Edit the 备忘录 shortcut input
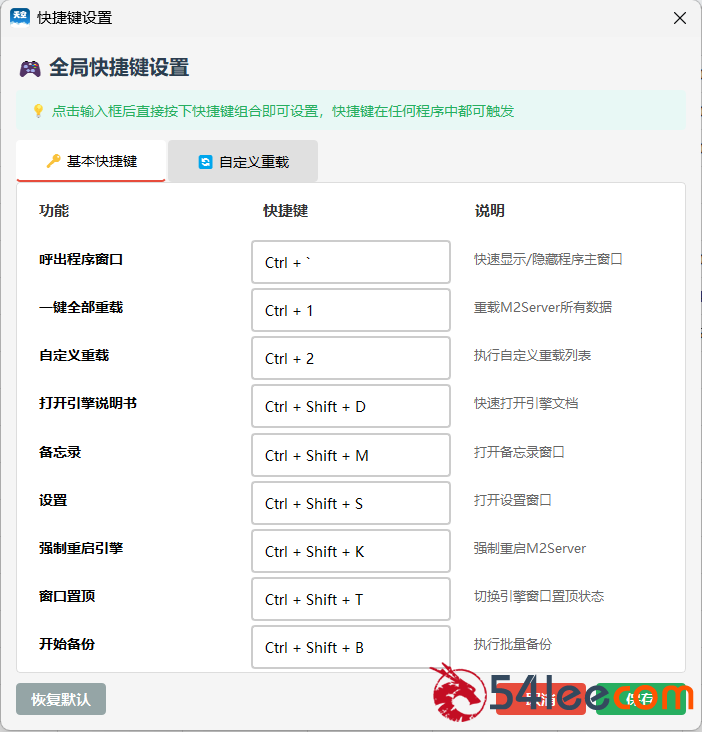This screenshot has height=732, width=702. click(x=351, y=455)
